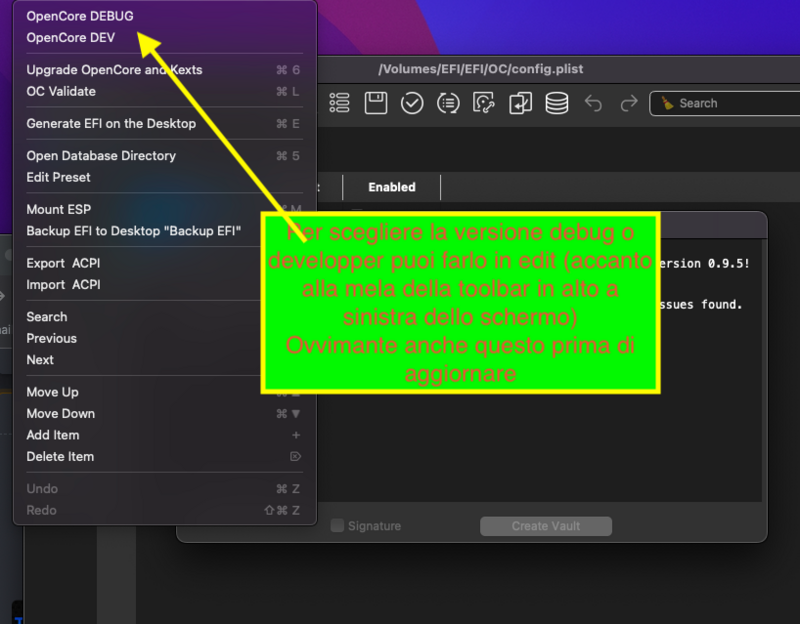Click the list view toolbar icon

pyautogui.click(x=339, y=103)
